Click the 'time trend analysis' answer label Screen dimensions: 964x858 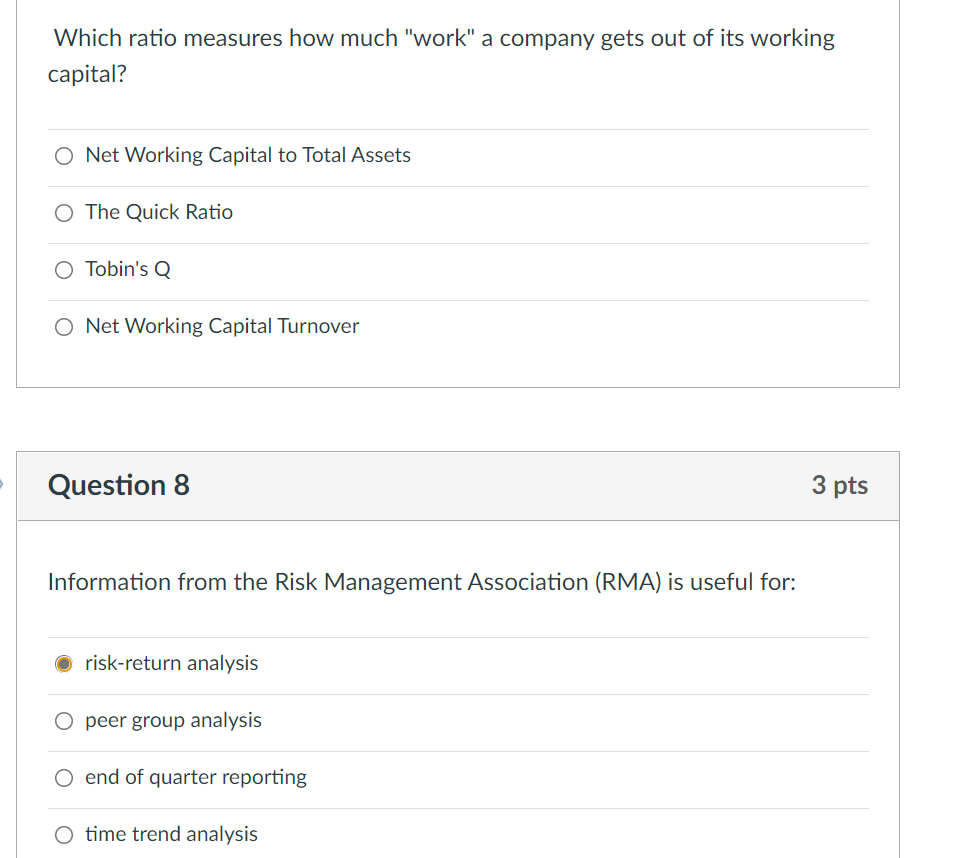[x=171, y=834]
